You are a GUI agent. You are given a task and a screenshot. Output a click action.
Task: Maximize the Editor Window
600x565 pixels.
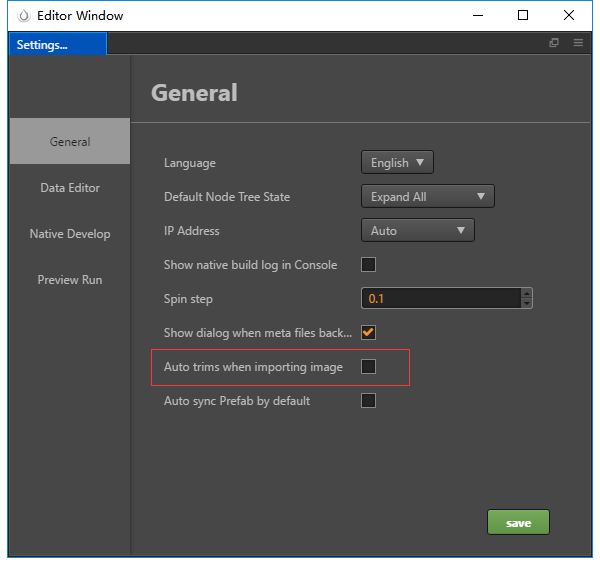tap(523, 16)
